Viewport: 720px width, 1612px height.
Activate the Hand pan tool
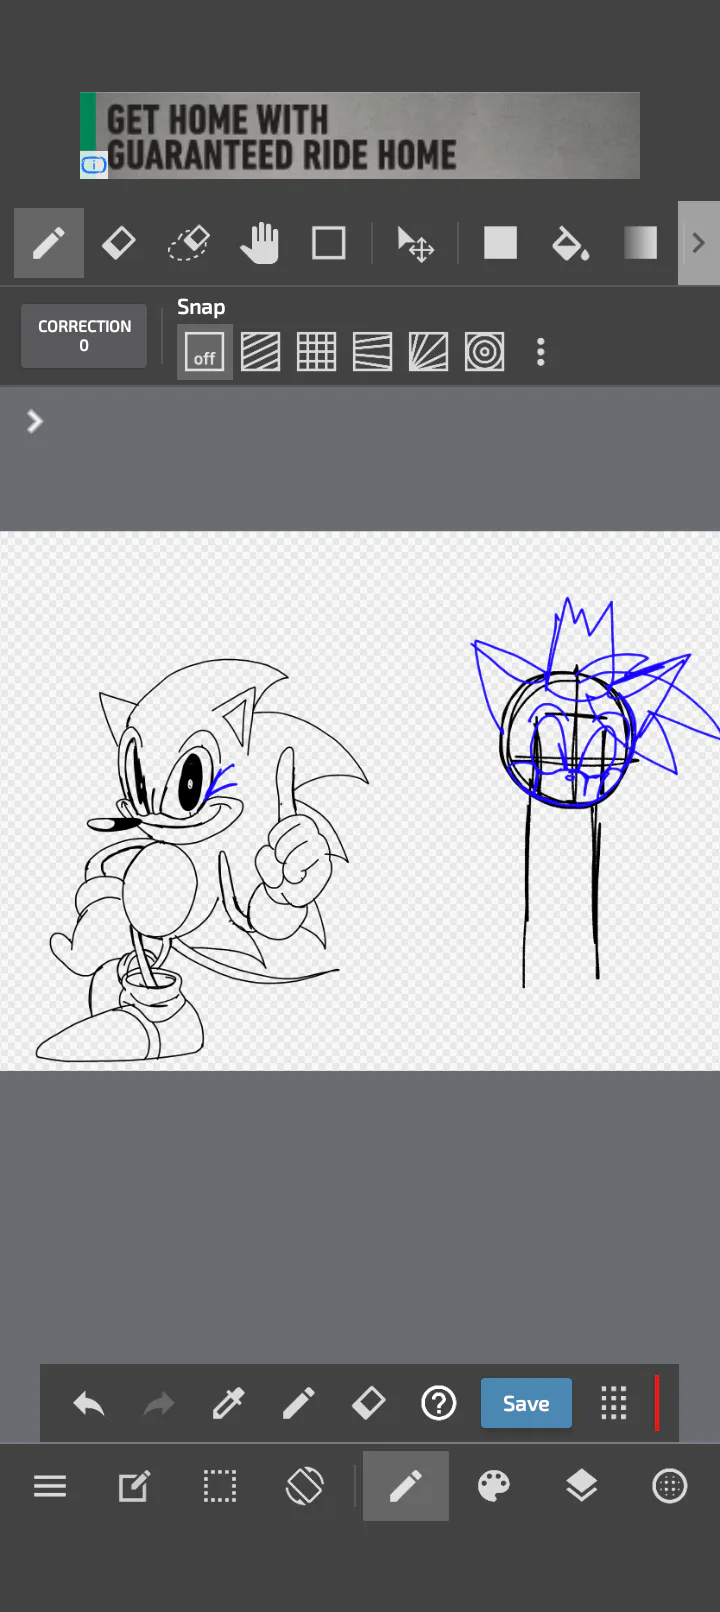click(259, 243)
